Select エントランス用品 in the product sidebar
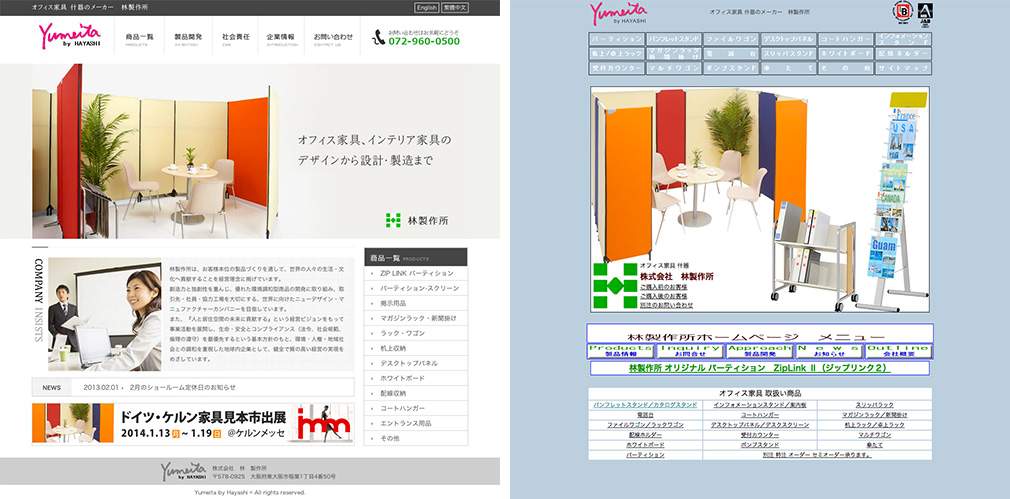 tap(416, 424)
